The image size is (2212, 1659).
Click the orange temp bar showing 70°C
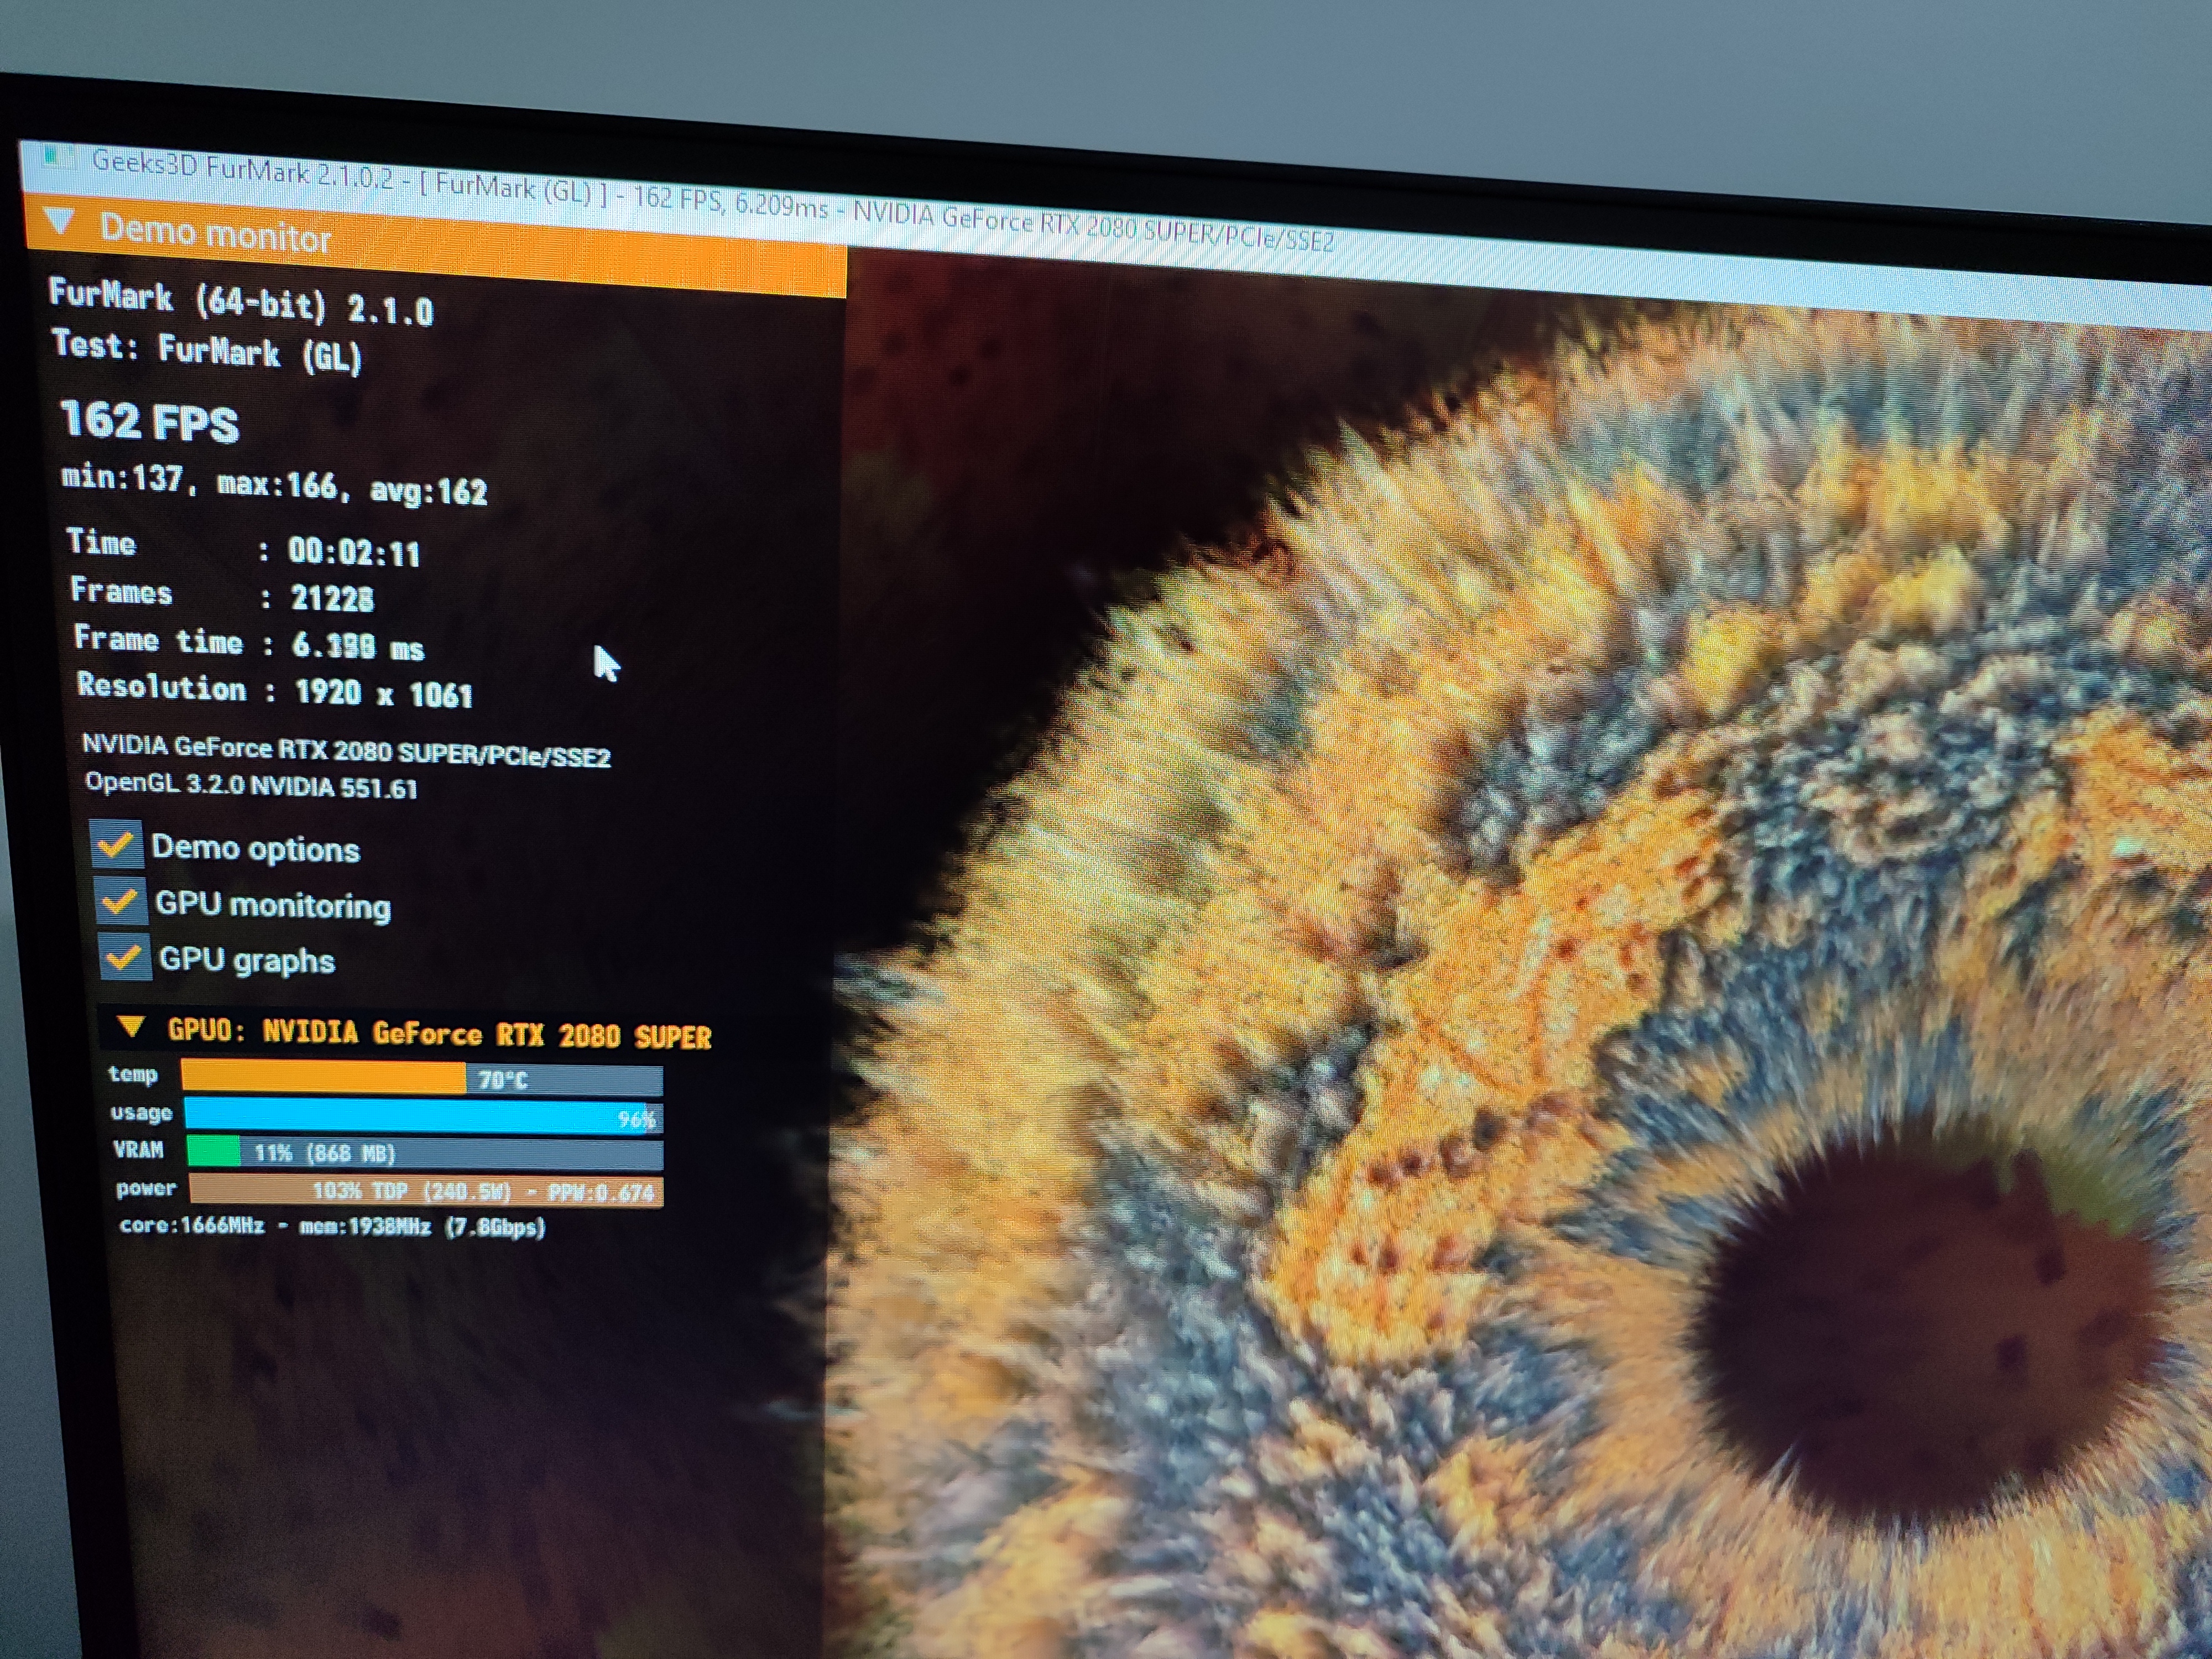pos(323,1077)
